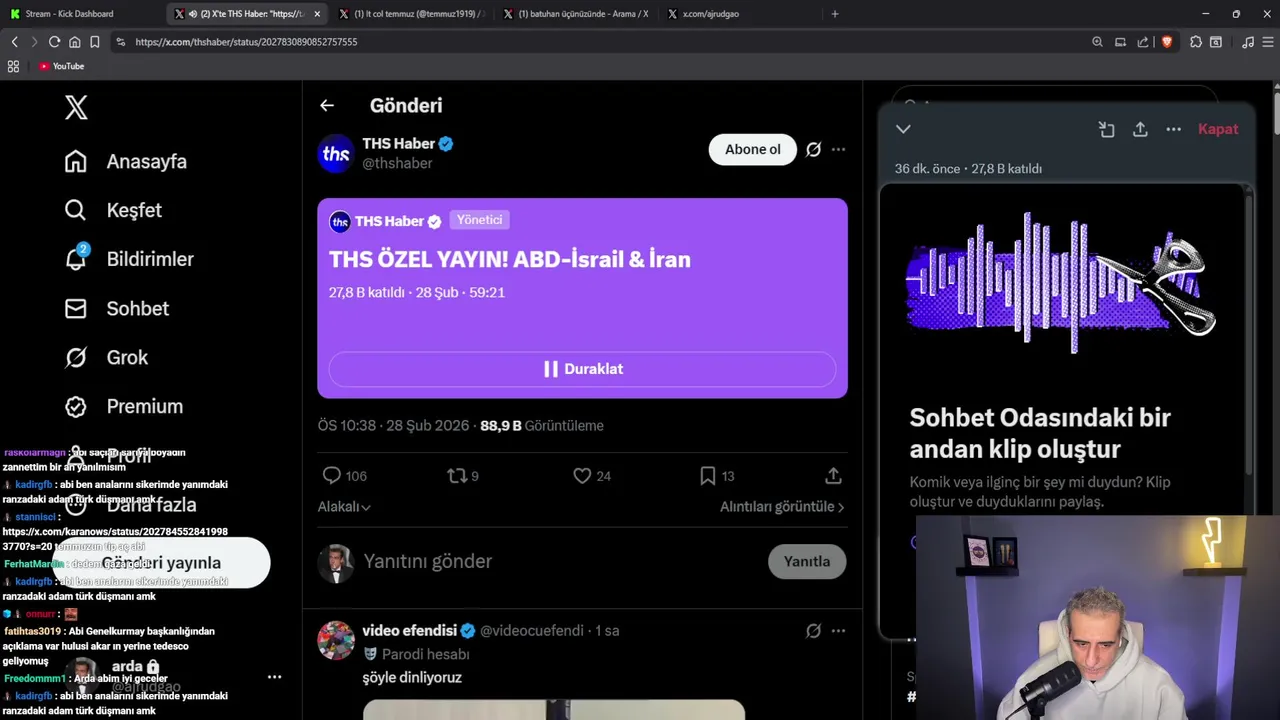Click the pop-out icon in audio panel
The height and width of the screenshot is (720, 1280).
tap(1106, 129)
